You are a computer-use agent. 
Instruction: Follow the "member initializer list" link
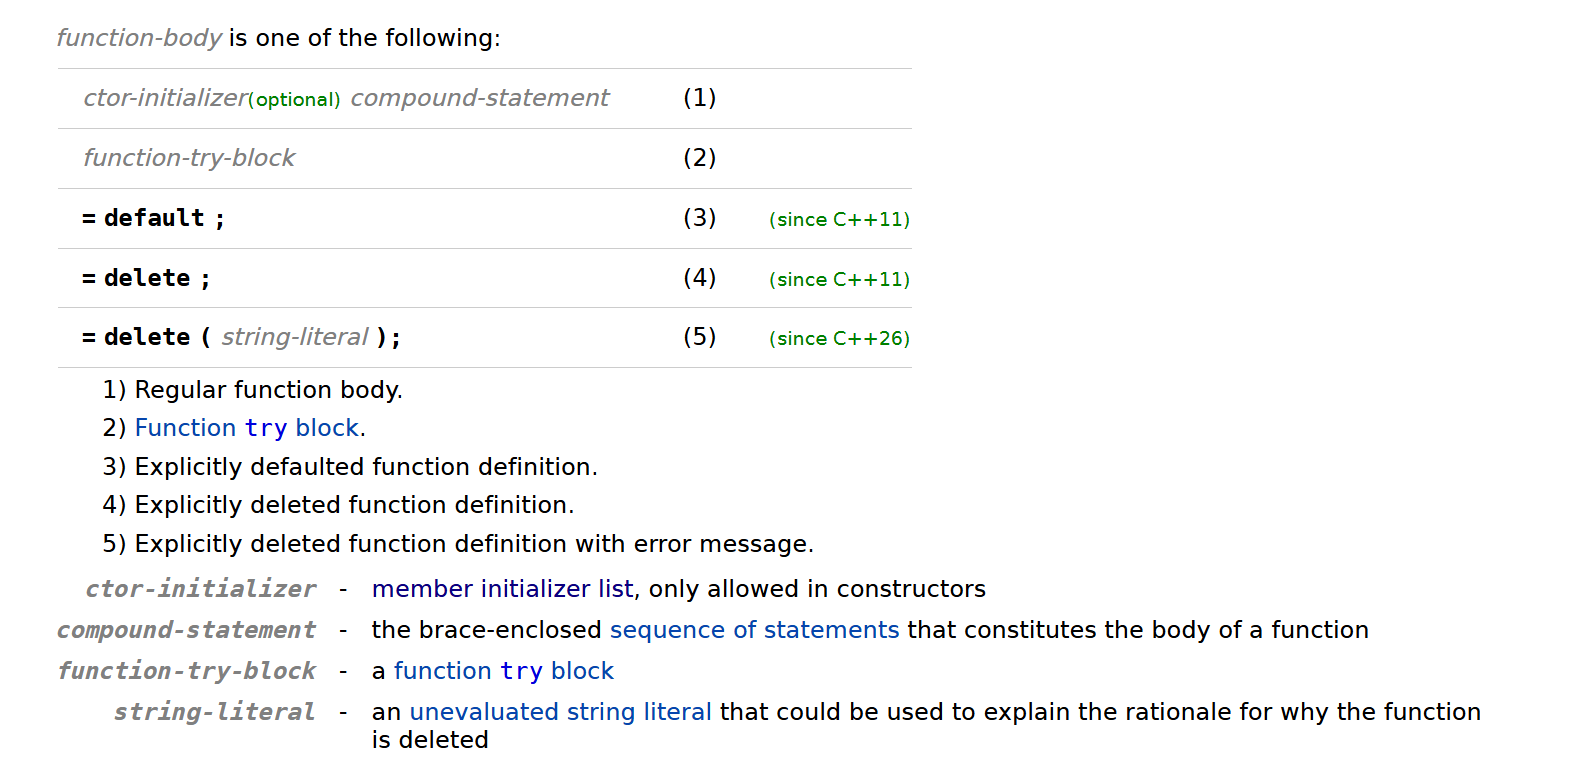point(502,589)
